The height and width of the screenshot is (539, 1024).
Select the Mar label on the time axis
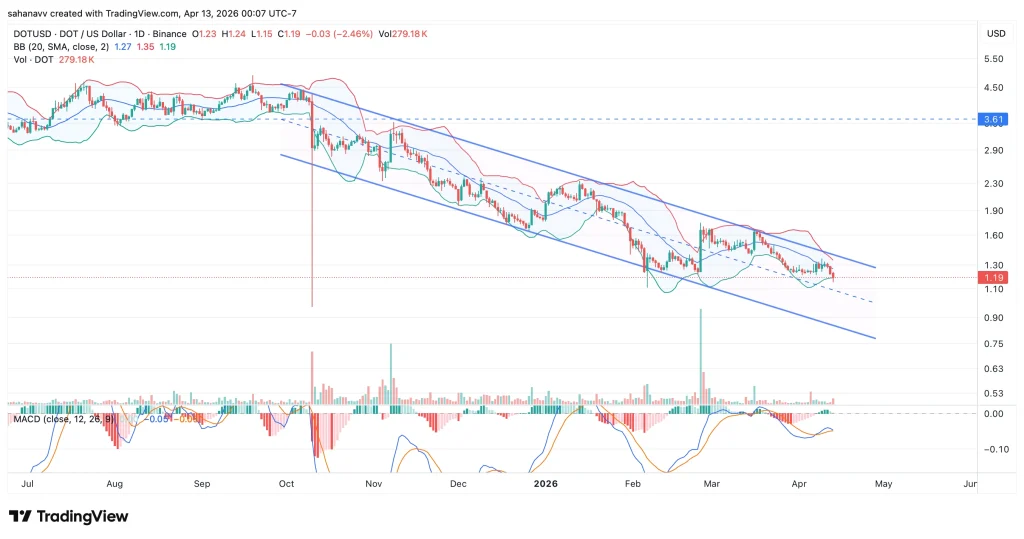click(711, 483)
